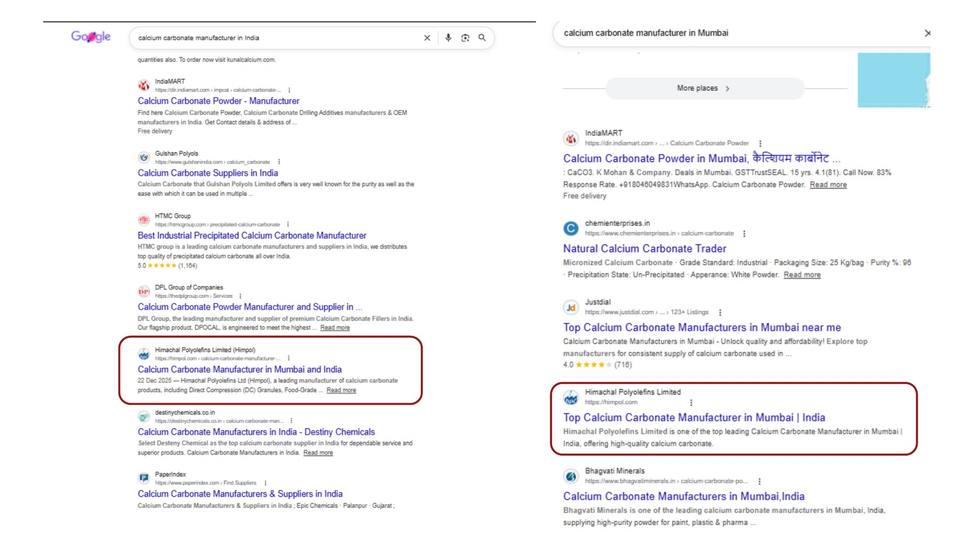960x540 pixels.
Task: Click the chemienterprises.in favicon
Action: click(x=571, y=228)
